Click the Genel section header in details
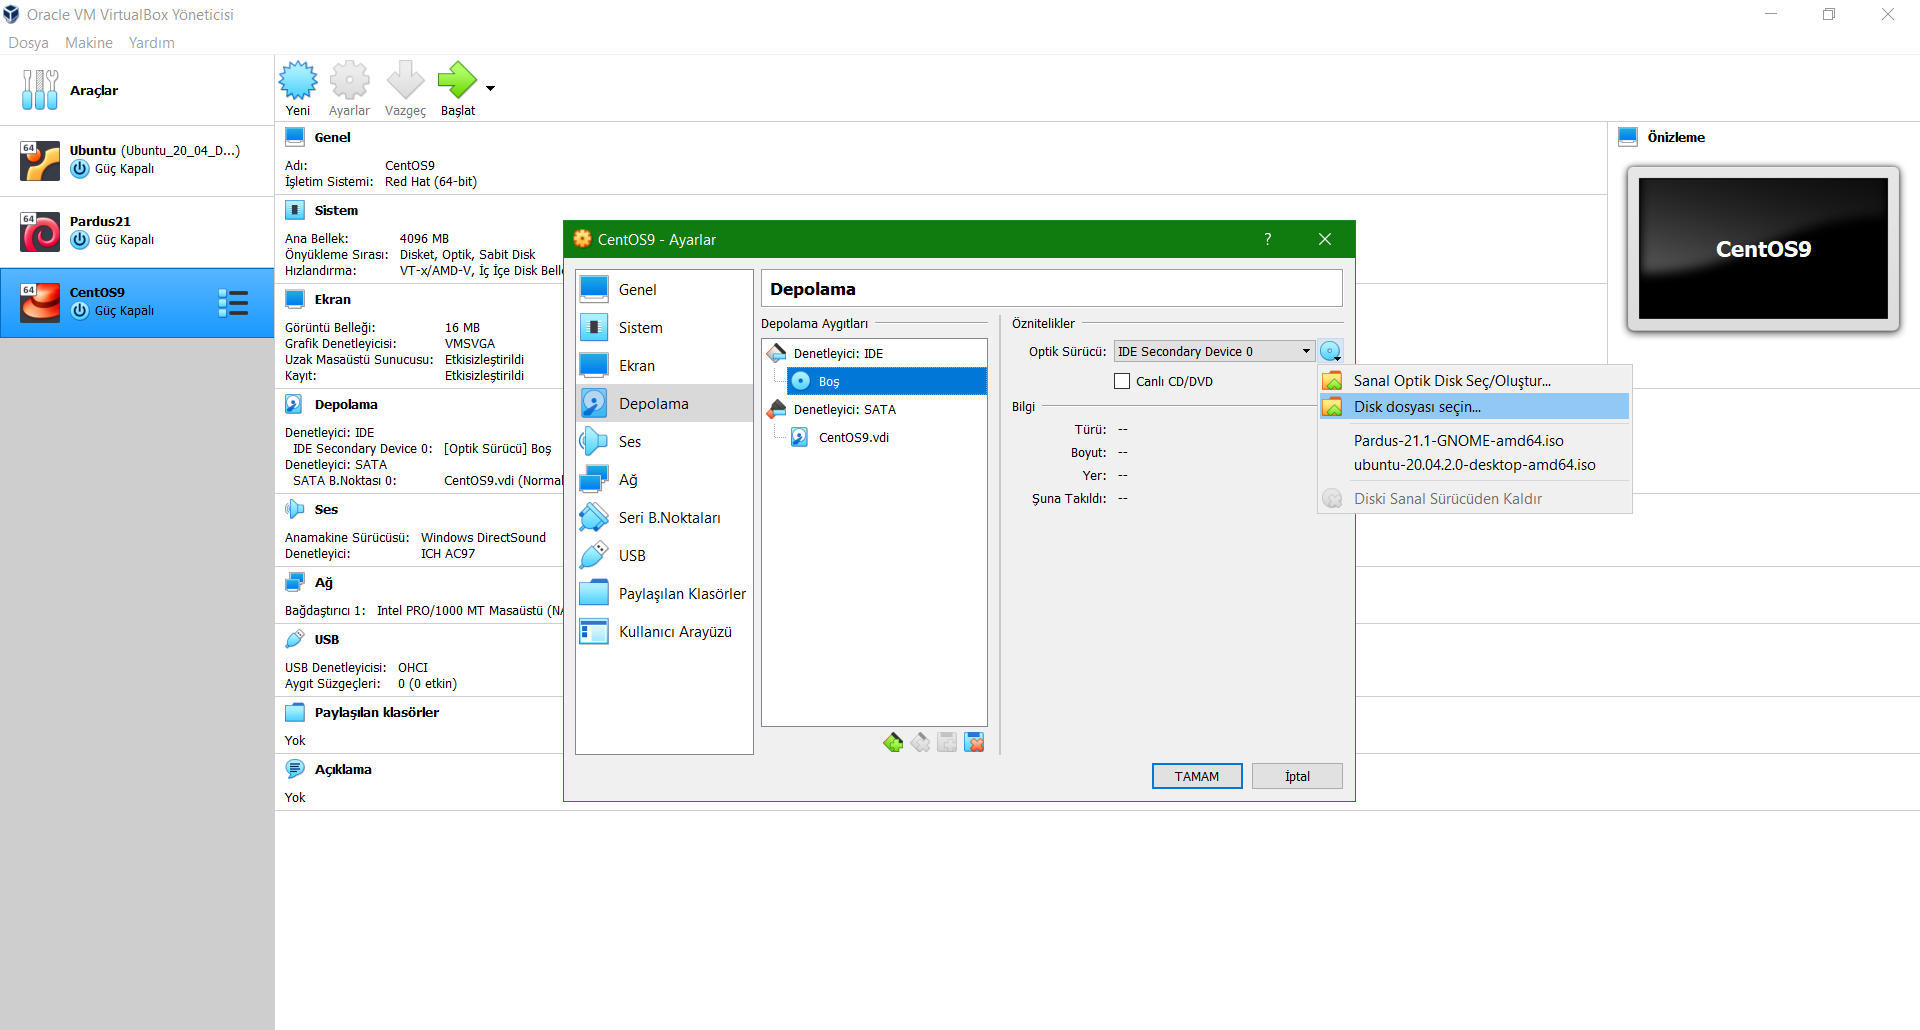Viewport: 1920px width, 1030px height. point(332,137)
